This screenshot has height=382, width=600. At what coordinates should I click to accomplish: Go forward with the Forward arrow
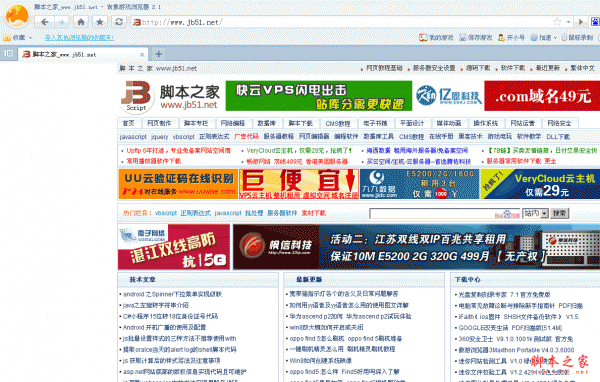61,22
